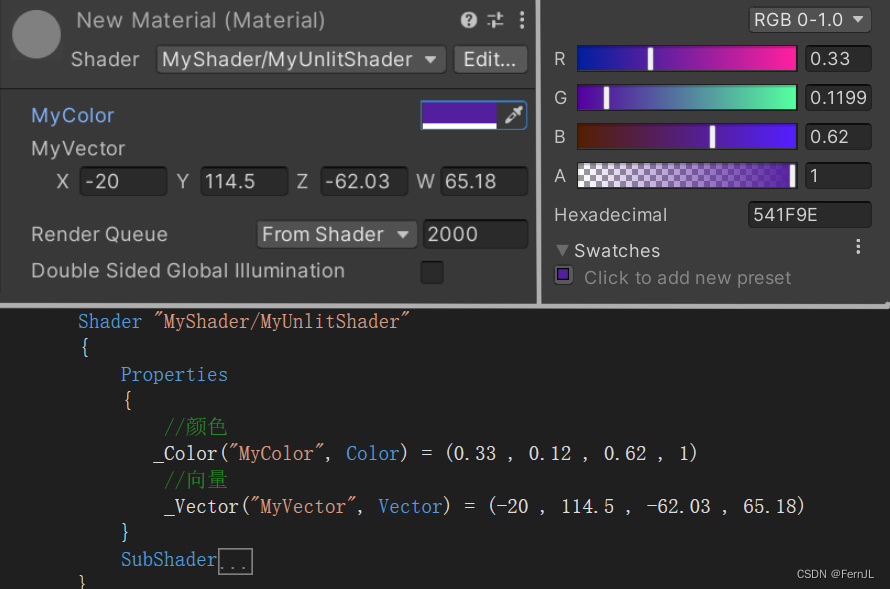Screen dimensions: 890x589
Task: Open the MyShader/MyUnlitShader shader dropdown
Action: tap(301, 60)
